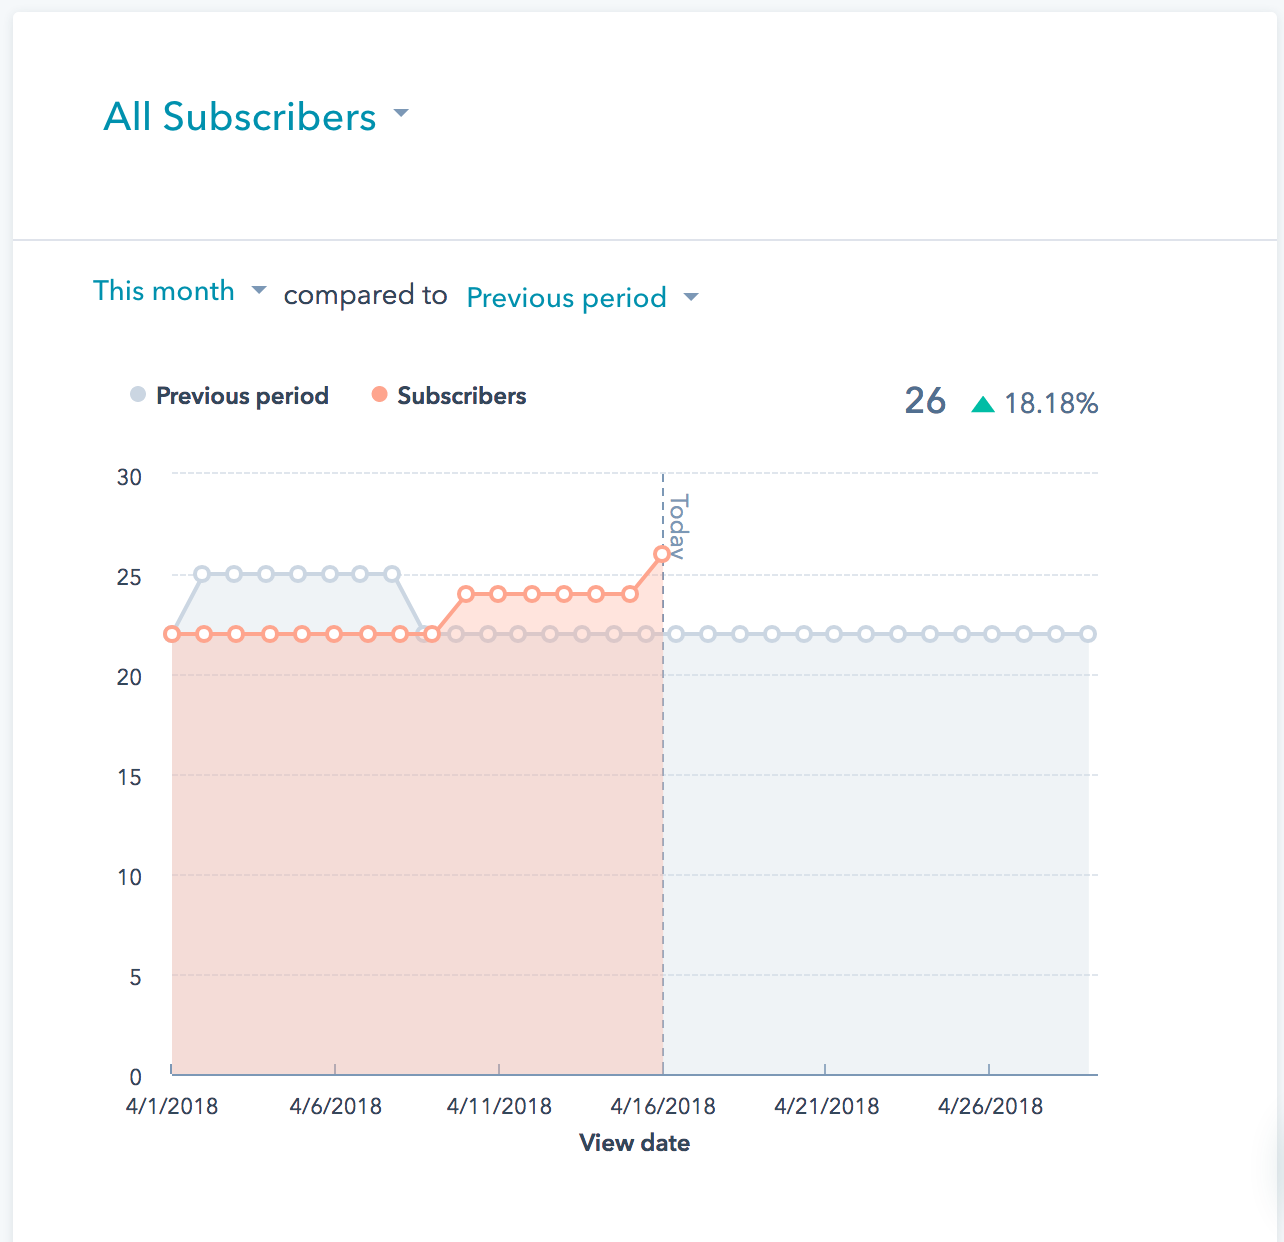Click the Today dashed line marker
The image size is (1284, 1242).
(x=663, y=700)
